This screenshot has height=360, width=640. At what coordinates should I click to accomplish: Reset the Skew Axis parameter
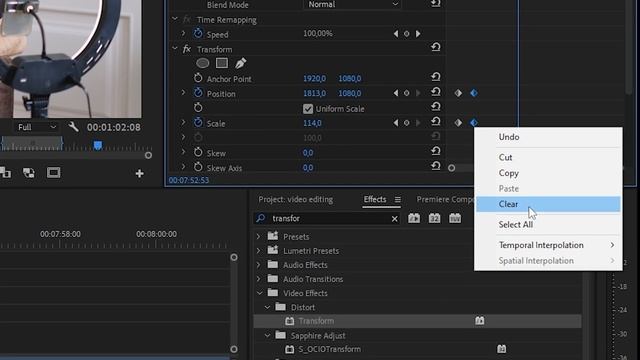(x=436, y=166)
